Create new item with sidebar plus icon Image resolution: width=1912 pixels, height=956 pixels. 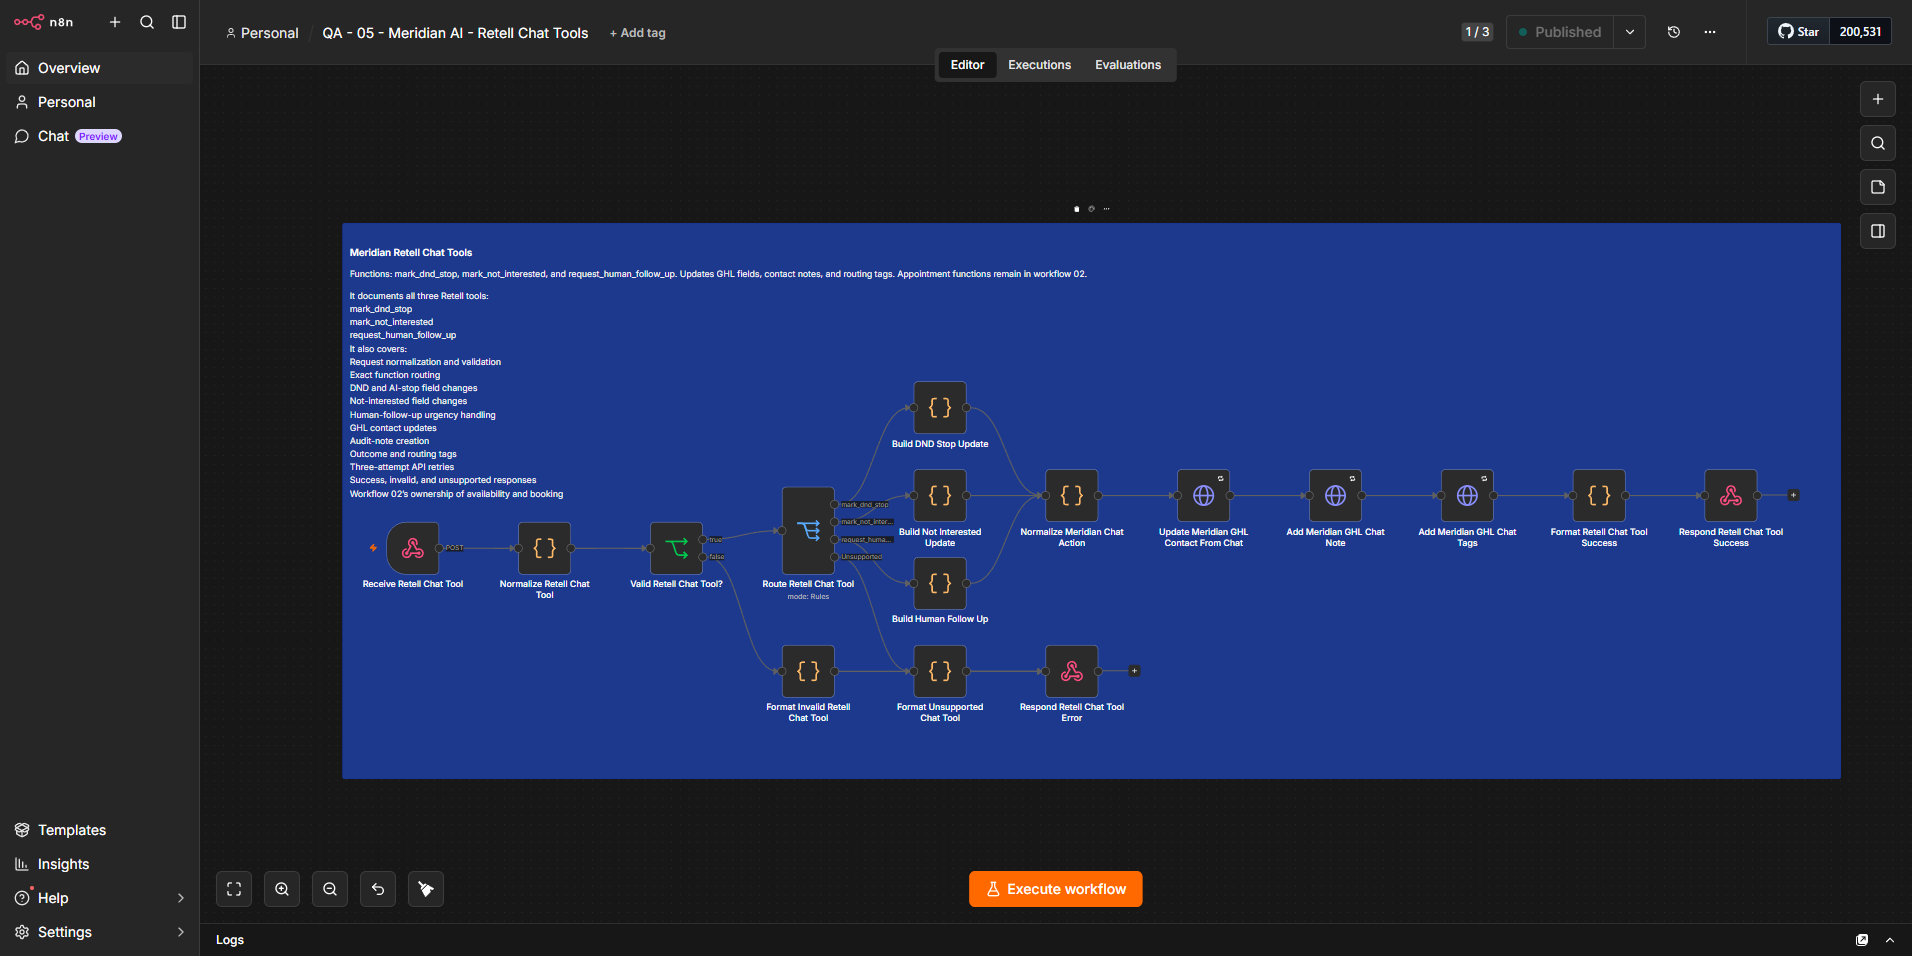pyautogui.click(x=115, y=22)
